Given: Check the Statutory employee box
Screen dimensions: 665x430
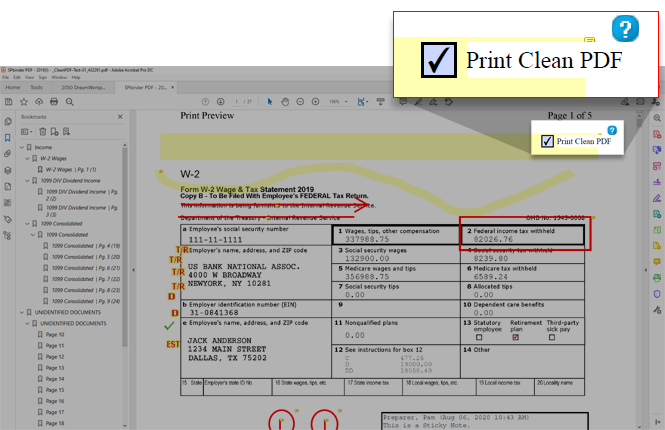Looking at the screenshot, I should pyautogui.click(x=479, y=338).
